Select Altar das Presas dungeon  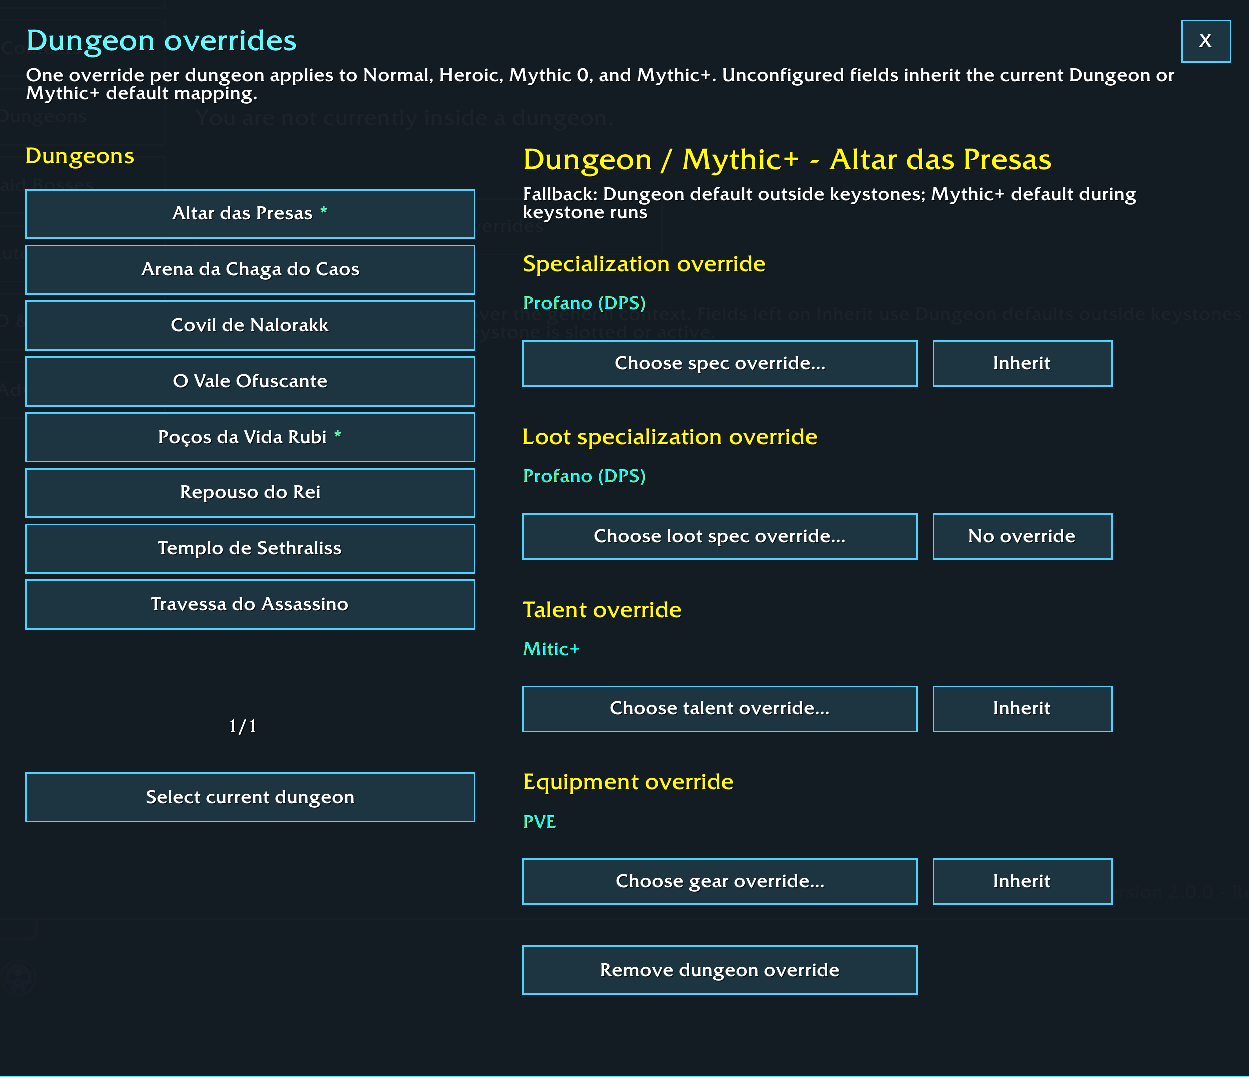tap(250, 214)
